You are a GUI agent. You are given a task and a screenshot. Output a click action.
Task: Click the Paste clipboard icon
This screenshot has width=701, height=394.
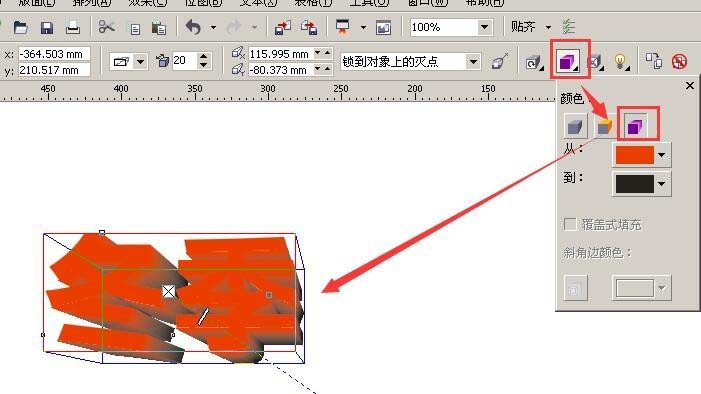[159, 28]
